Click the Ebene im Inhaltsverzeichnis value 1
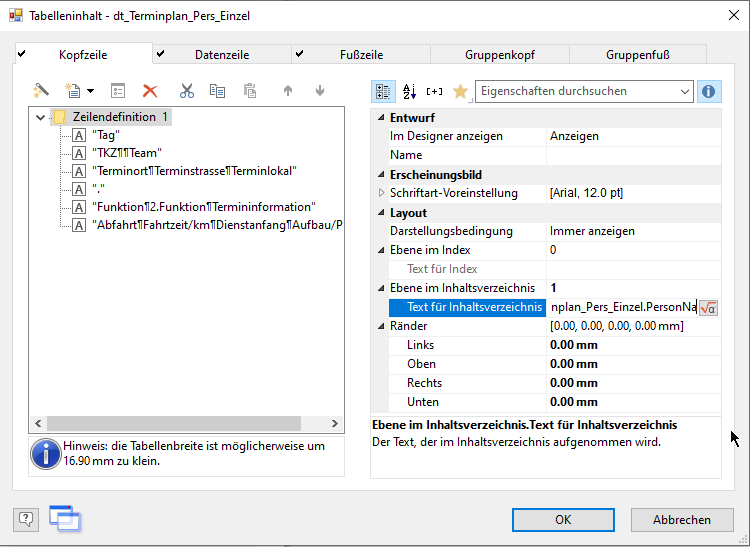 [634, 288]
